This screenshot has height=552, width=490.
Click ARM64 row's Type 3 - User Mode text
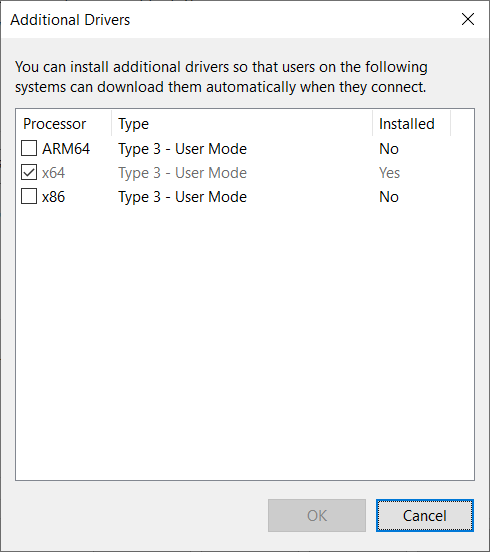[182, 149]
